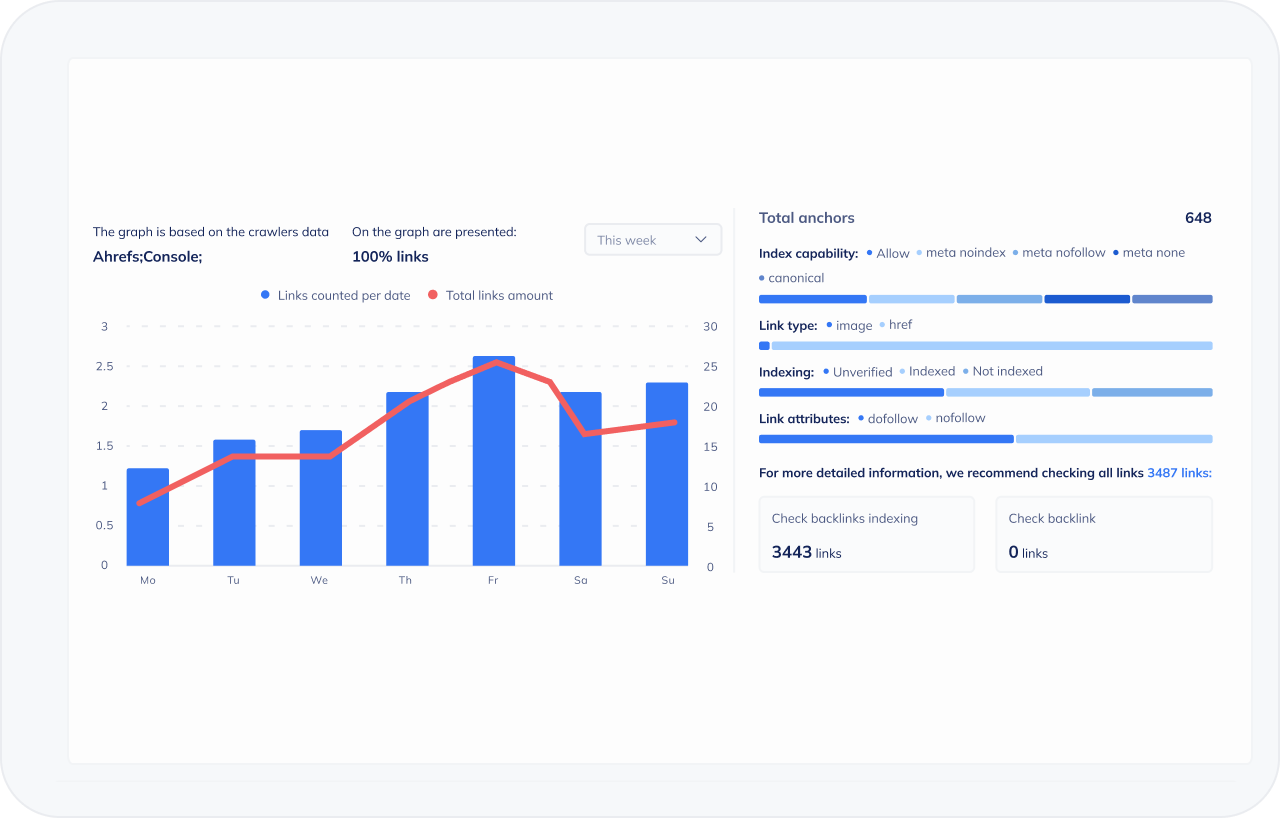Click the nofollow segment of Link attributes bar
Viewport: 1280px width, 818px height.
pyautogui.click(x=1114, y=439)
